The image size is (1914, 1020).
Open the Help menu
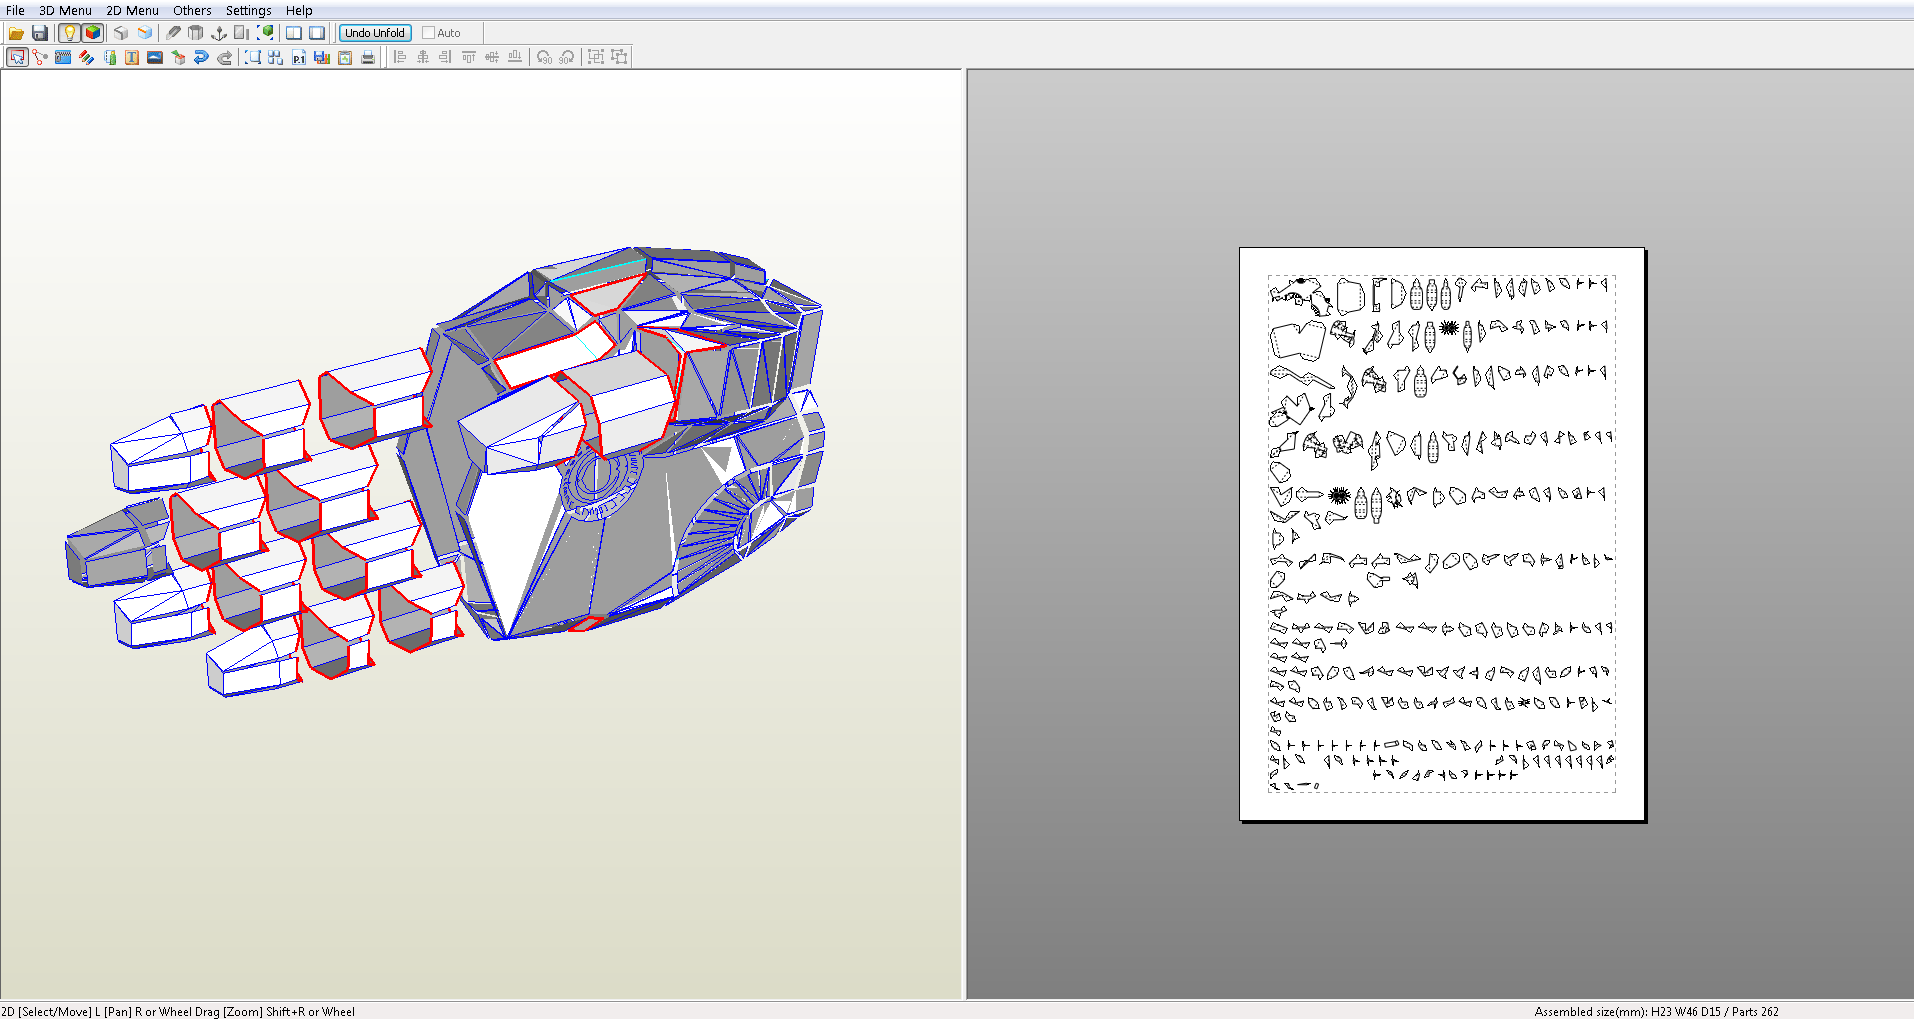tap(299, 10)
